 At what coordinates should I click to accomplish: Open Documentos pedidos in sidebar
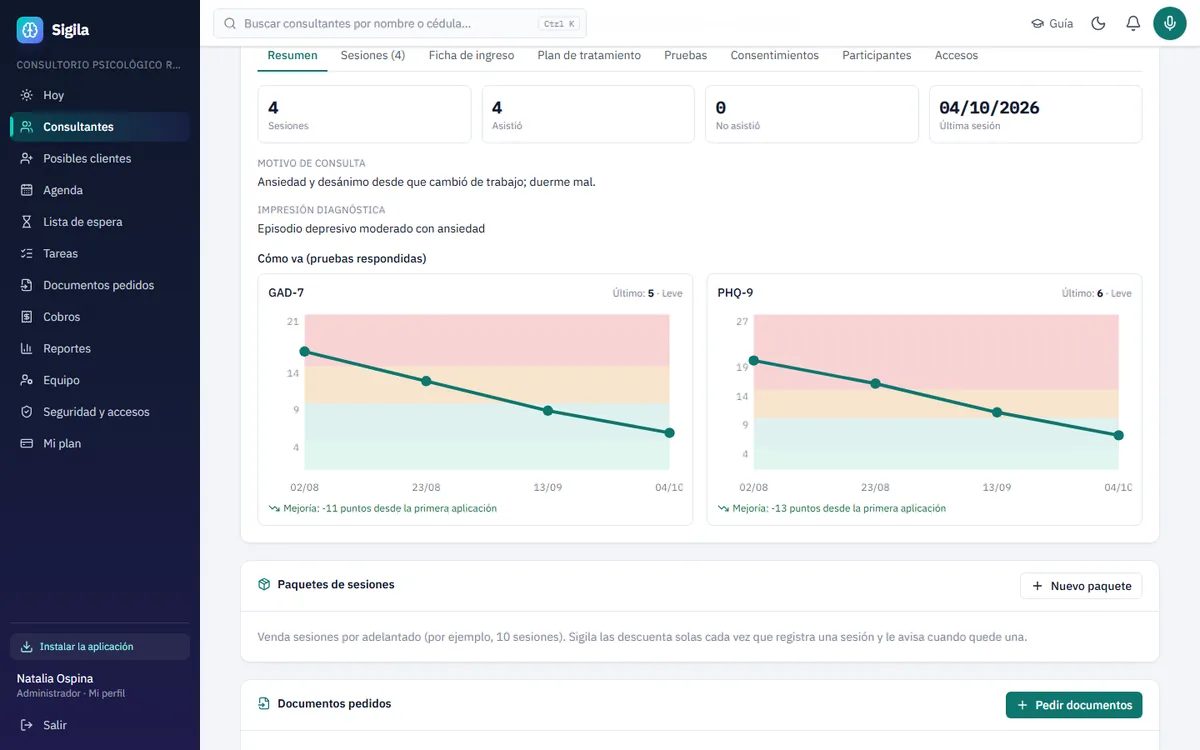click(x=100, y=285)
